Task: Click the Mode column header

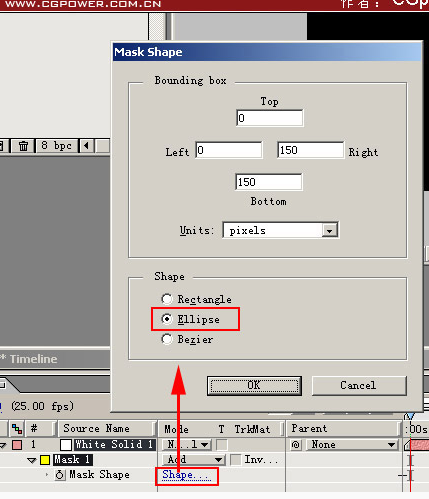Action: click(x=176, y=429)
